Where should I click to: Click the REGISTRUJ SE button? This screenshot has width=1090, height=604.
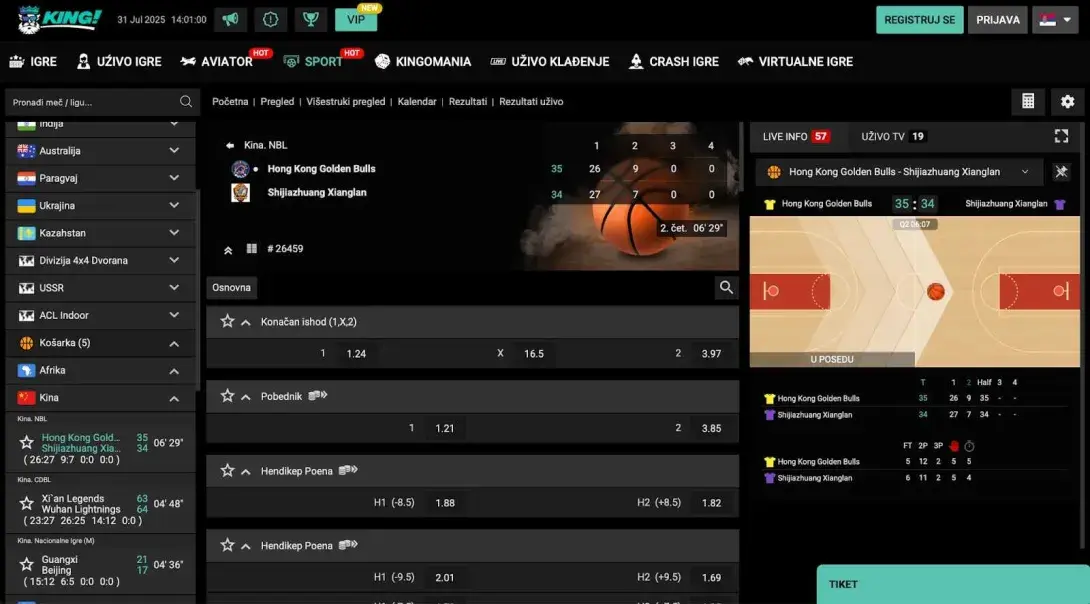919,20
